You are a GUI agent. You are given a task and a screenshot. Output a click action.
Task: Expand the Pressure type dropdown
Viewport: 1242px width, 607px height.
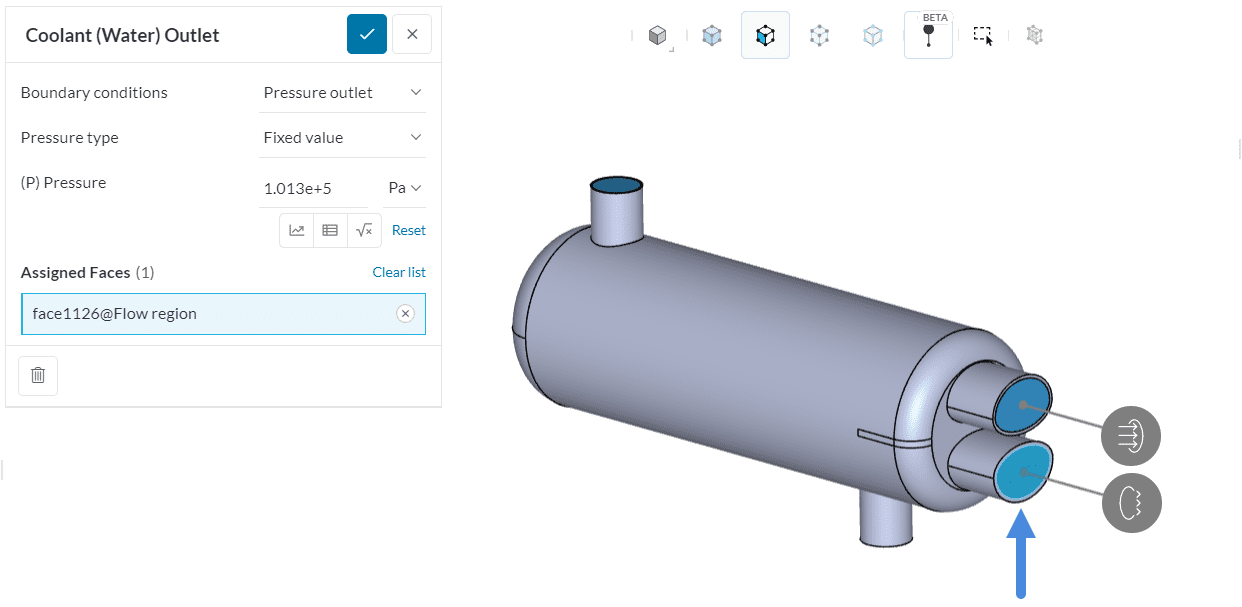coord(342,138)
